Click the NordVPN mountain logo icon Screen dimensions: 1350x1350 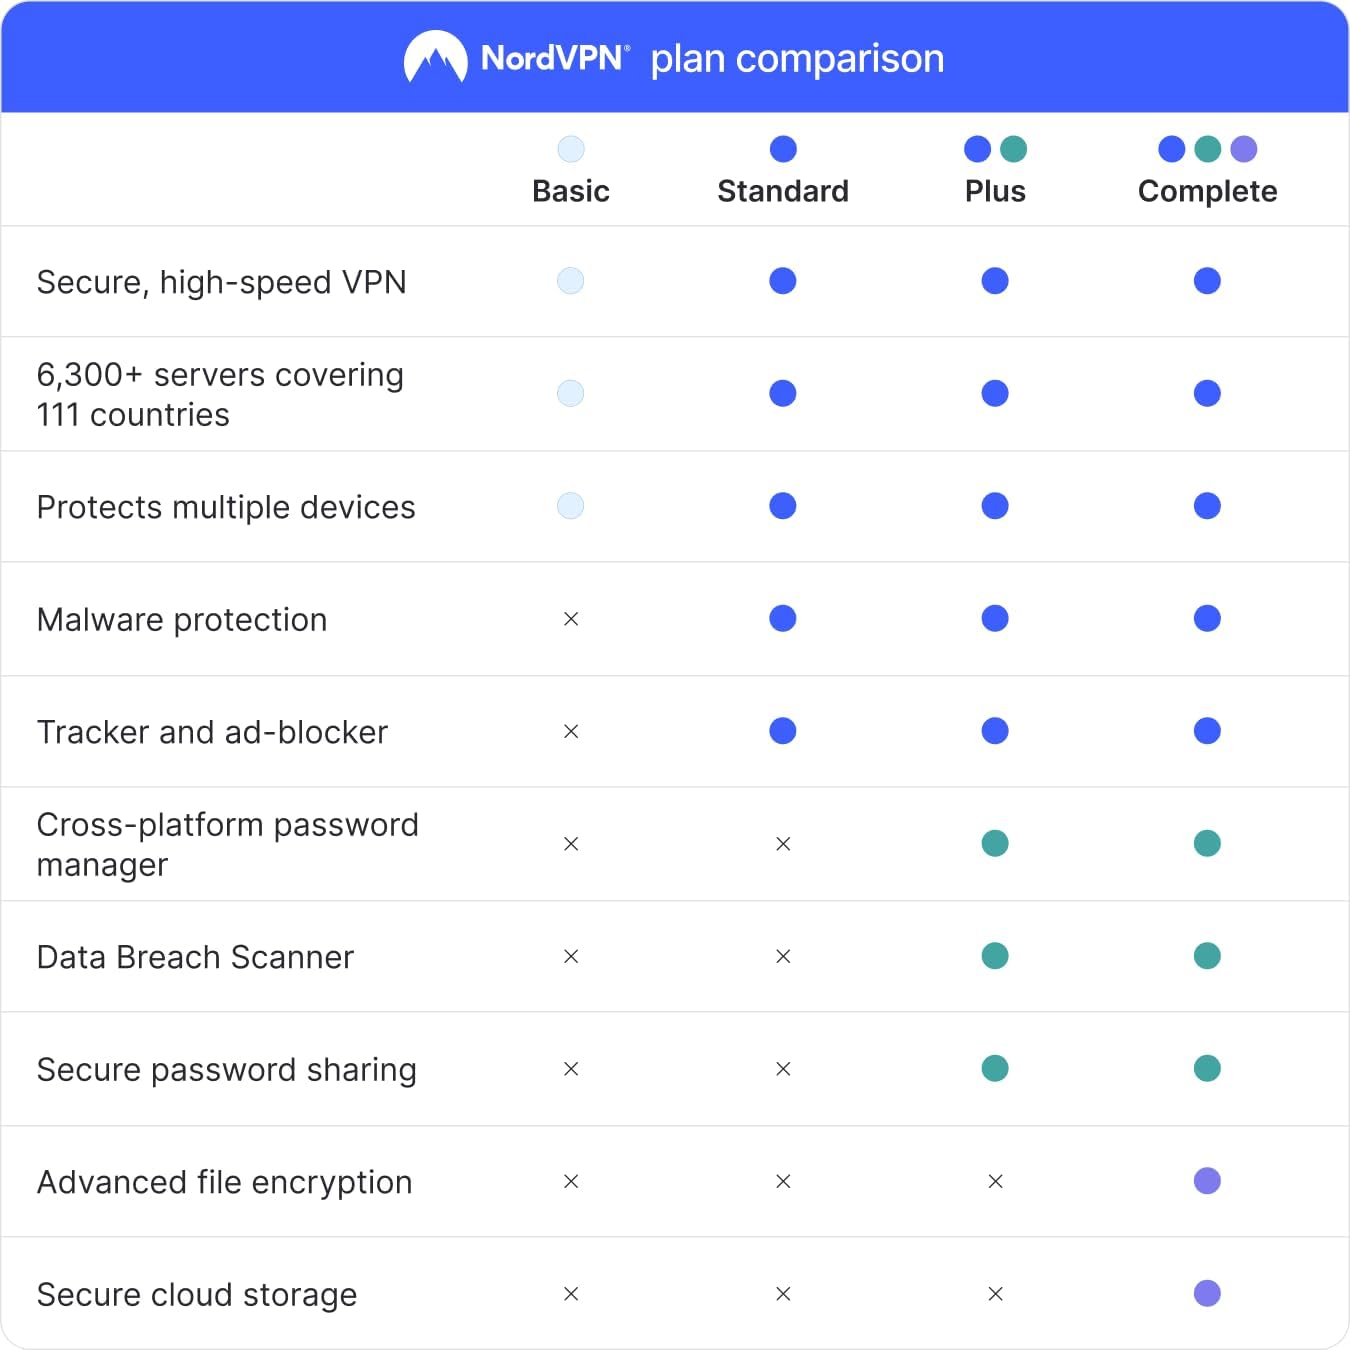[x=435, y=57]
